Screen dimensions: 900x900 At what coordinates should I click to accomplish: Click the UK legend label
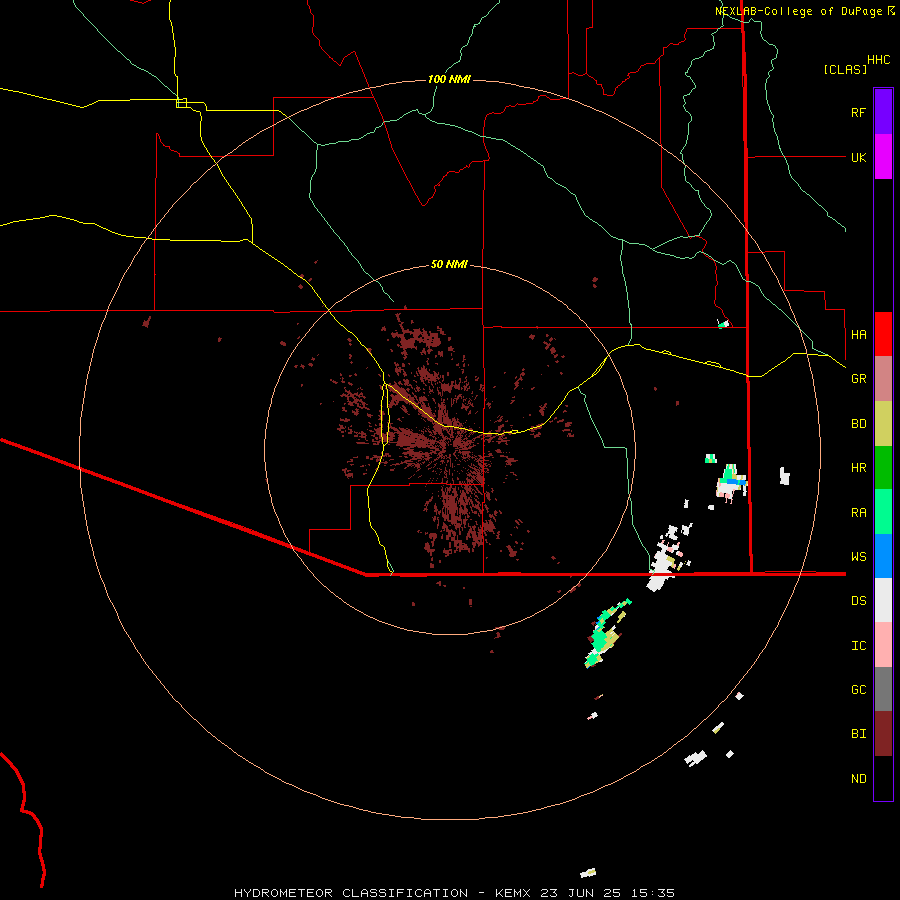pyautogui.click(x=858, y=157)
